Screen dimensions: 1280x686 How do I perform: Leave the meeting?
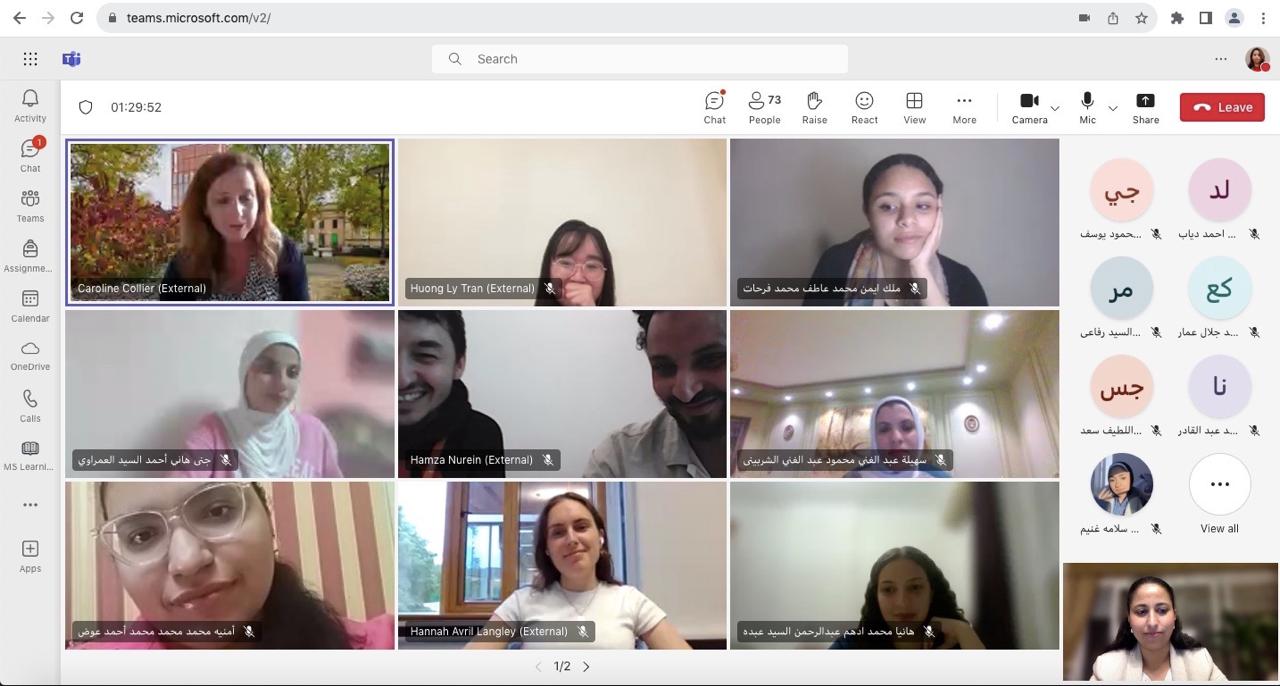(1222, 107)
